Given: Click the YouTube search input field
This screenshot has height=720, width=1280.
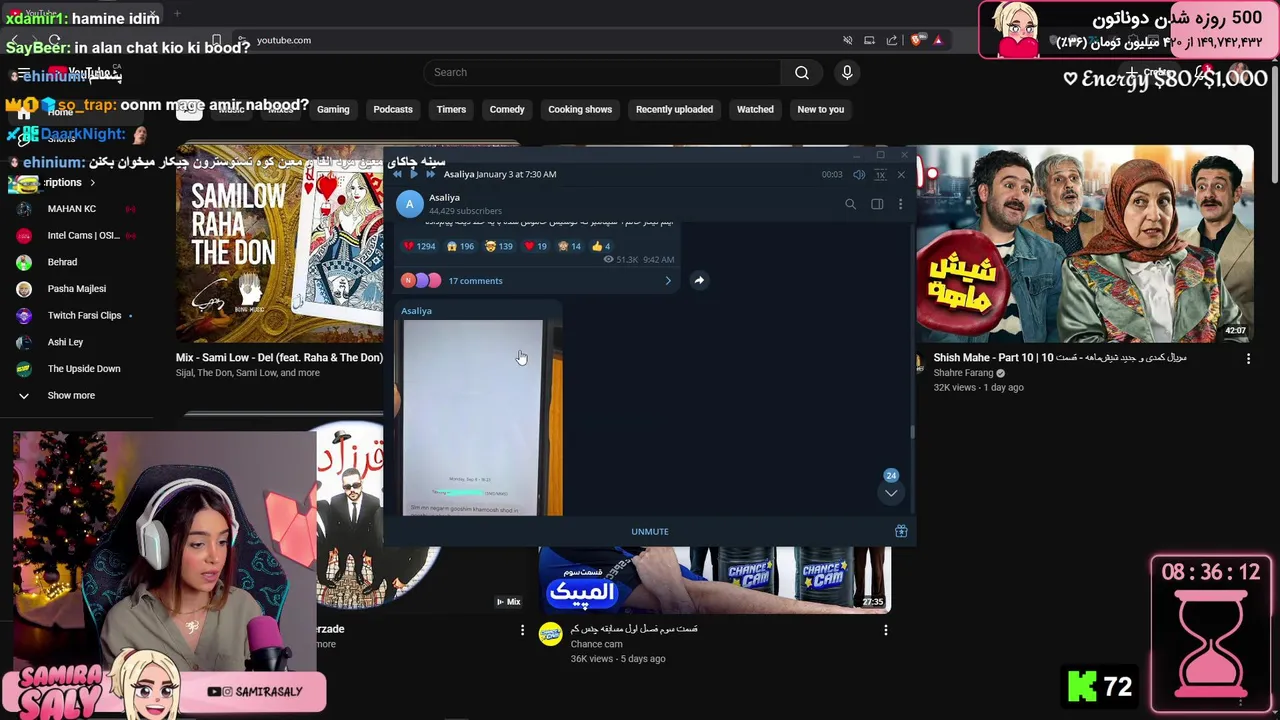Looking at the screenshot, I should 603,72.
